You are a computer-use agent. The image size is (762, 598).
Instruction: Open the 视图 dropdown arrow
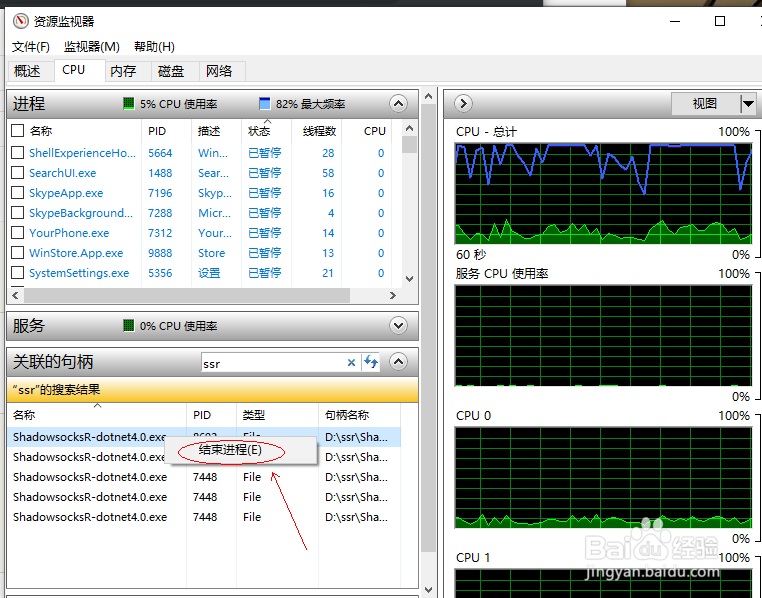[x=748, y=103]
